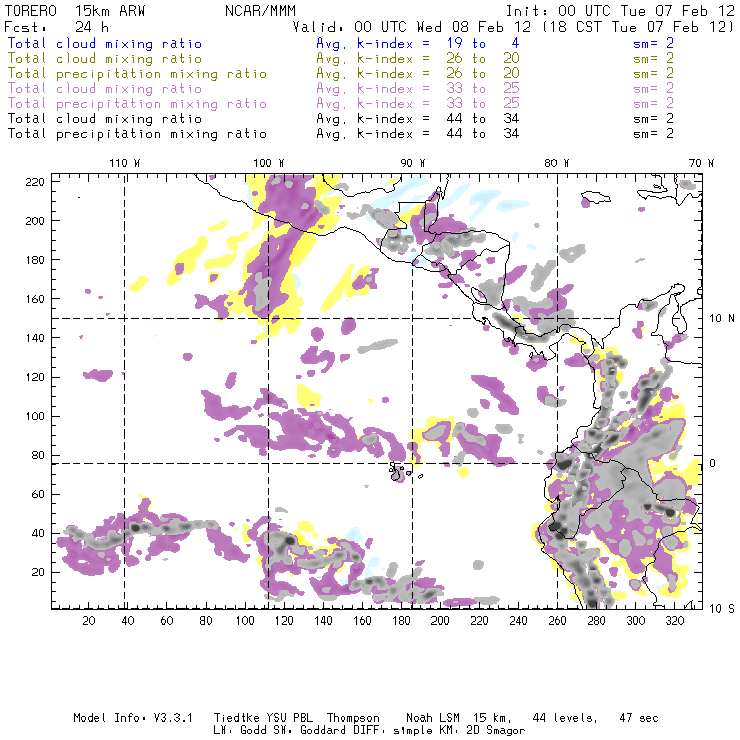Select the "260" horizontal axis tick label
Screen dimensions: 740x740
click(x=557, y=621)
